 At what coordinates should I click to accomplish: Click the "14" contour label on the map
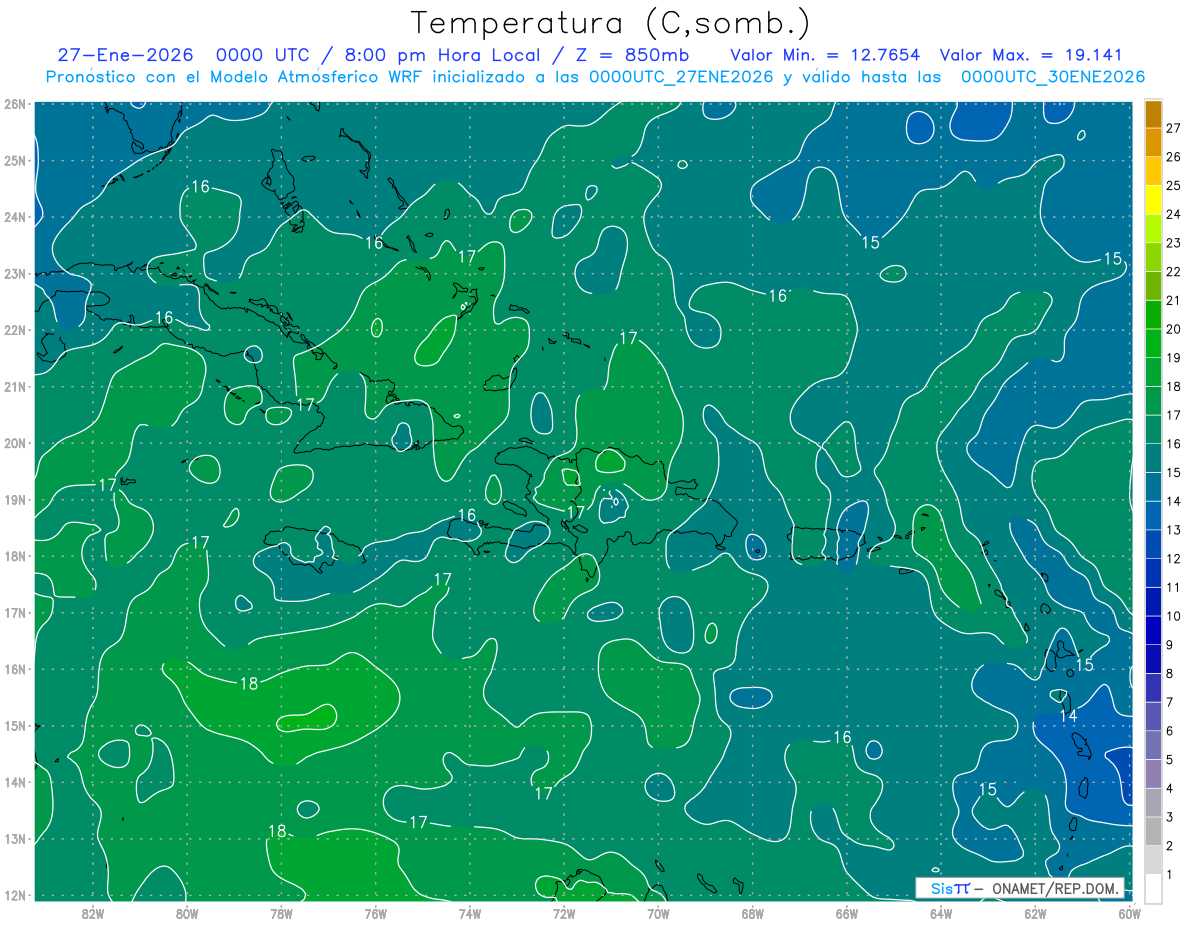click(1068, 716)
